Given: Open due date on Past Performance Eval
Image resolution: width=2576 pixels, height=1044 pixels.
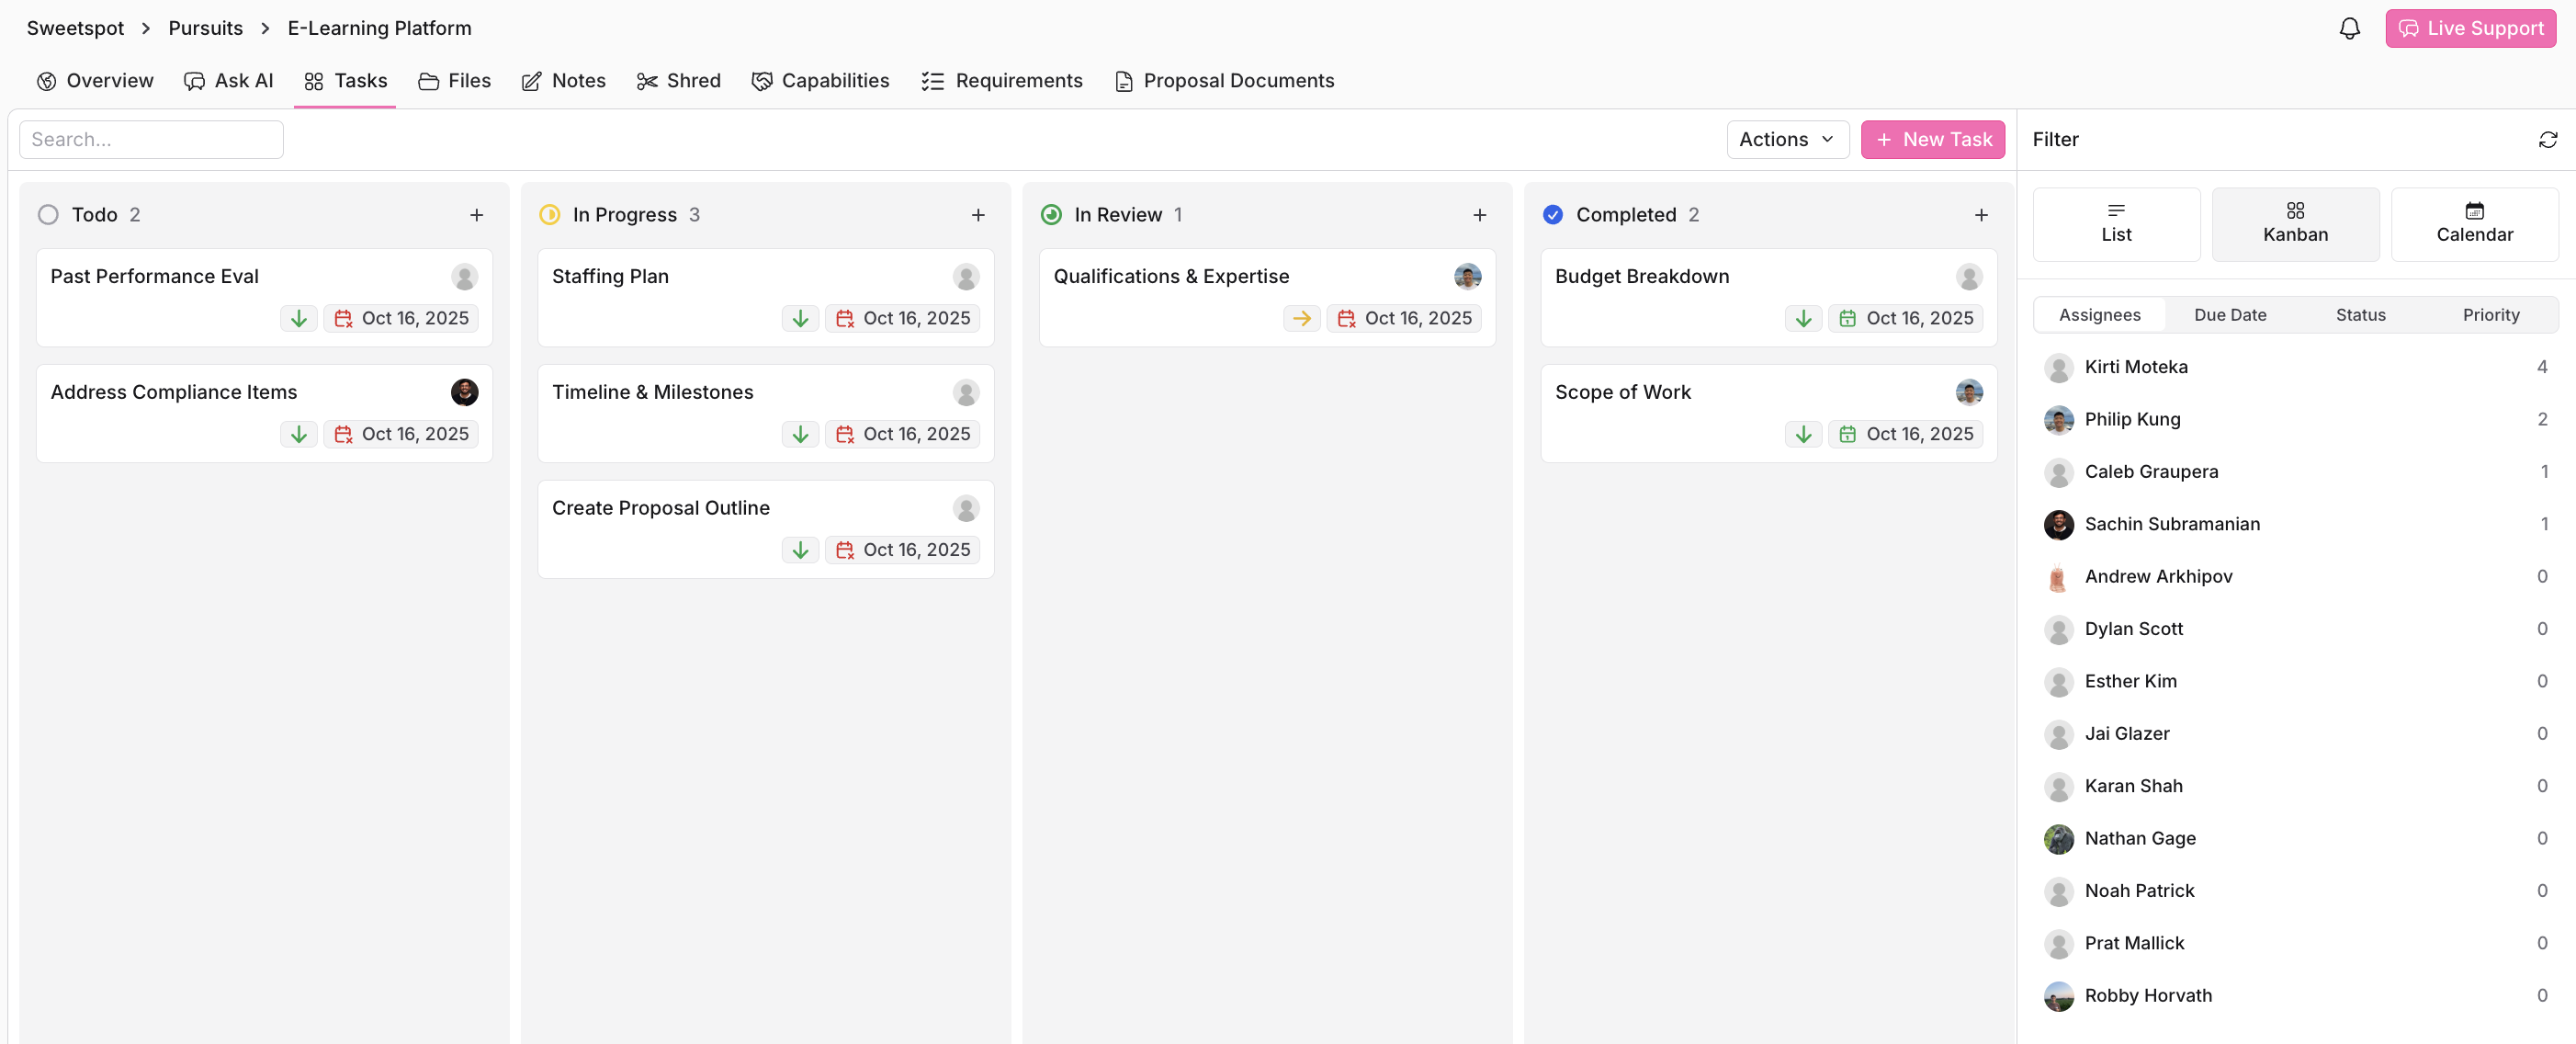Looking at the screenshot, I should pos(401,318).
